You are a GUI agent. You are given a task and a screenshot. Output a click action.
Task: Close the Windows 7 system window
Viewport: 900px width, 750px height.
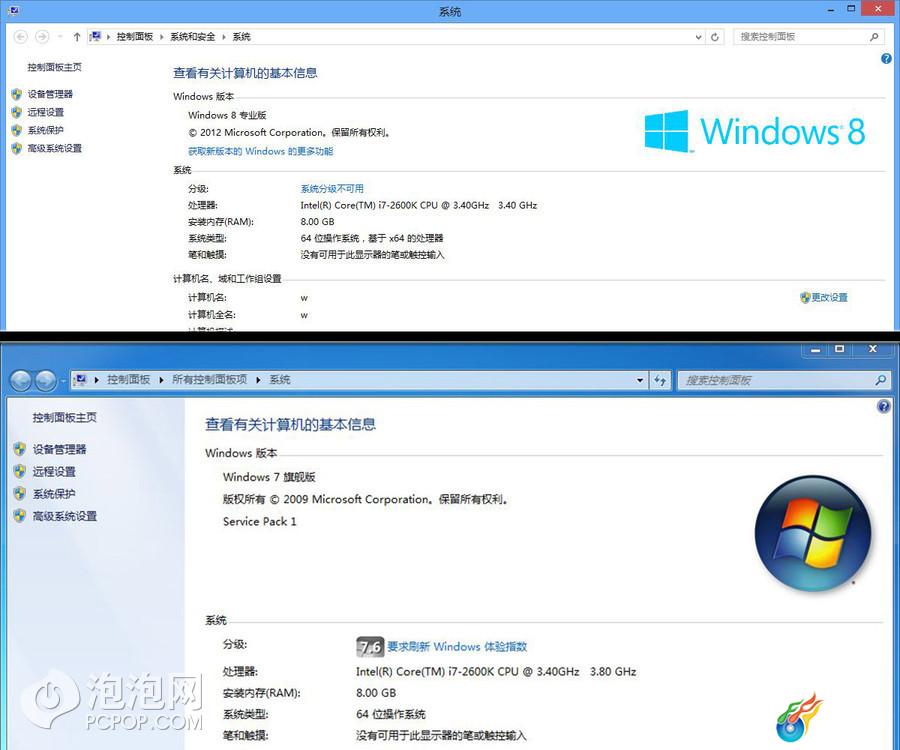tap(873, 349)
